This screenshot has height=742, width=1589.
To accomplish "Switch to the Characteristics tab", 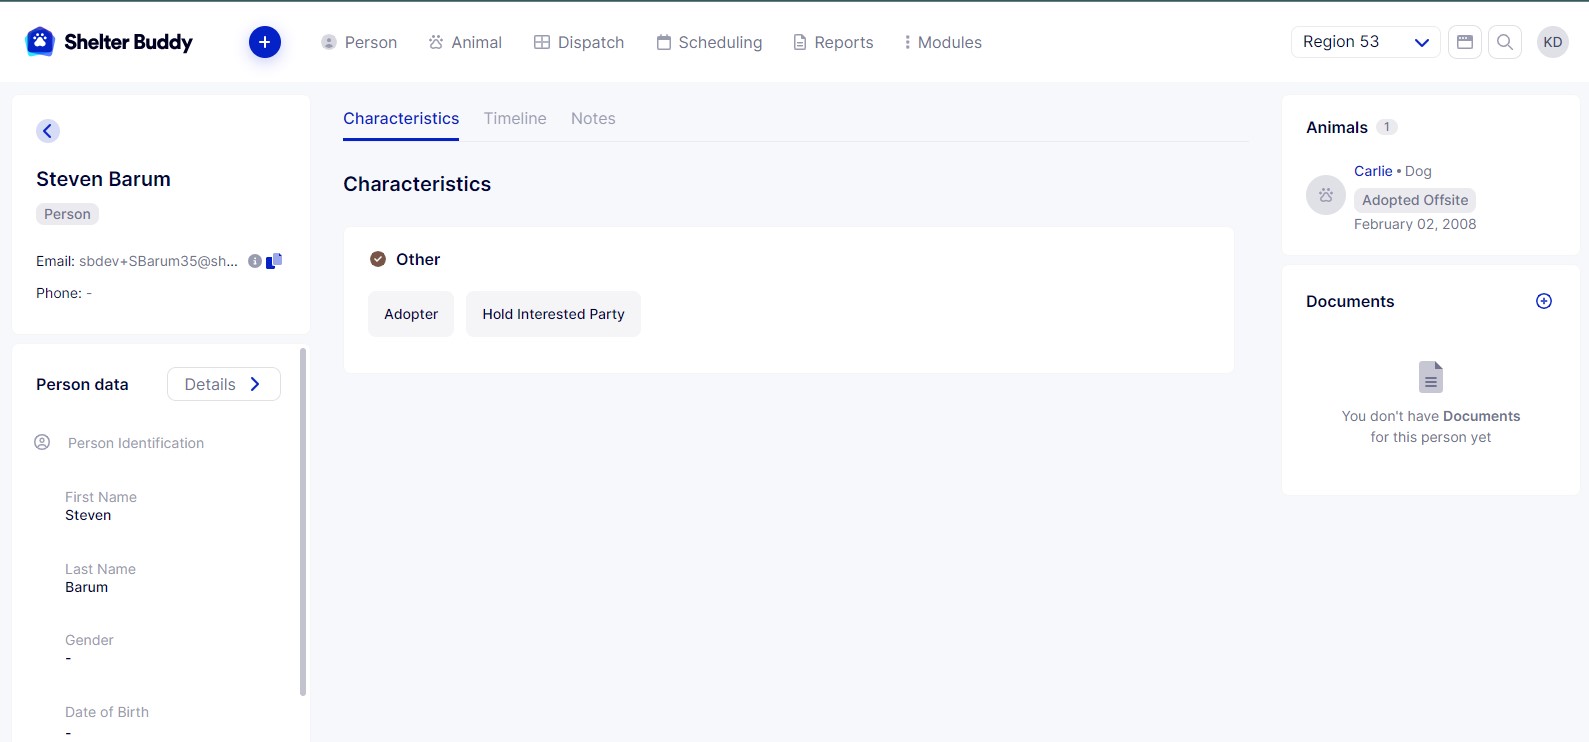I will pos(401,118).
